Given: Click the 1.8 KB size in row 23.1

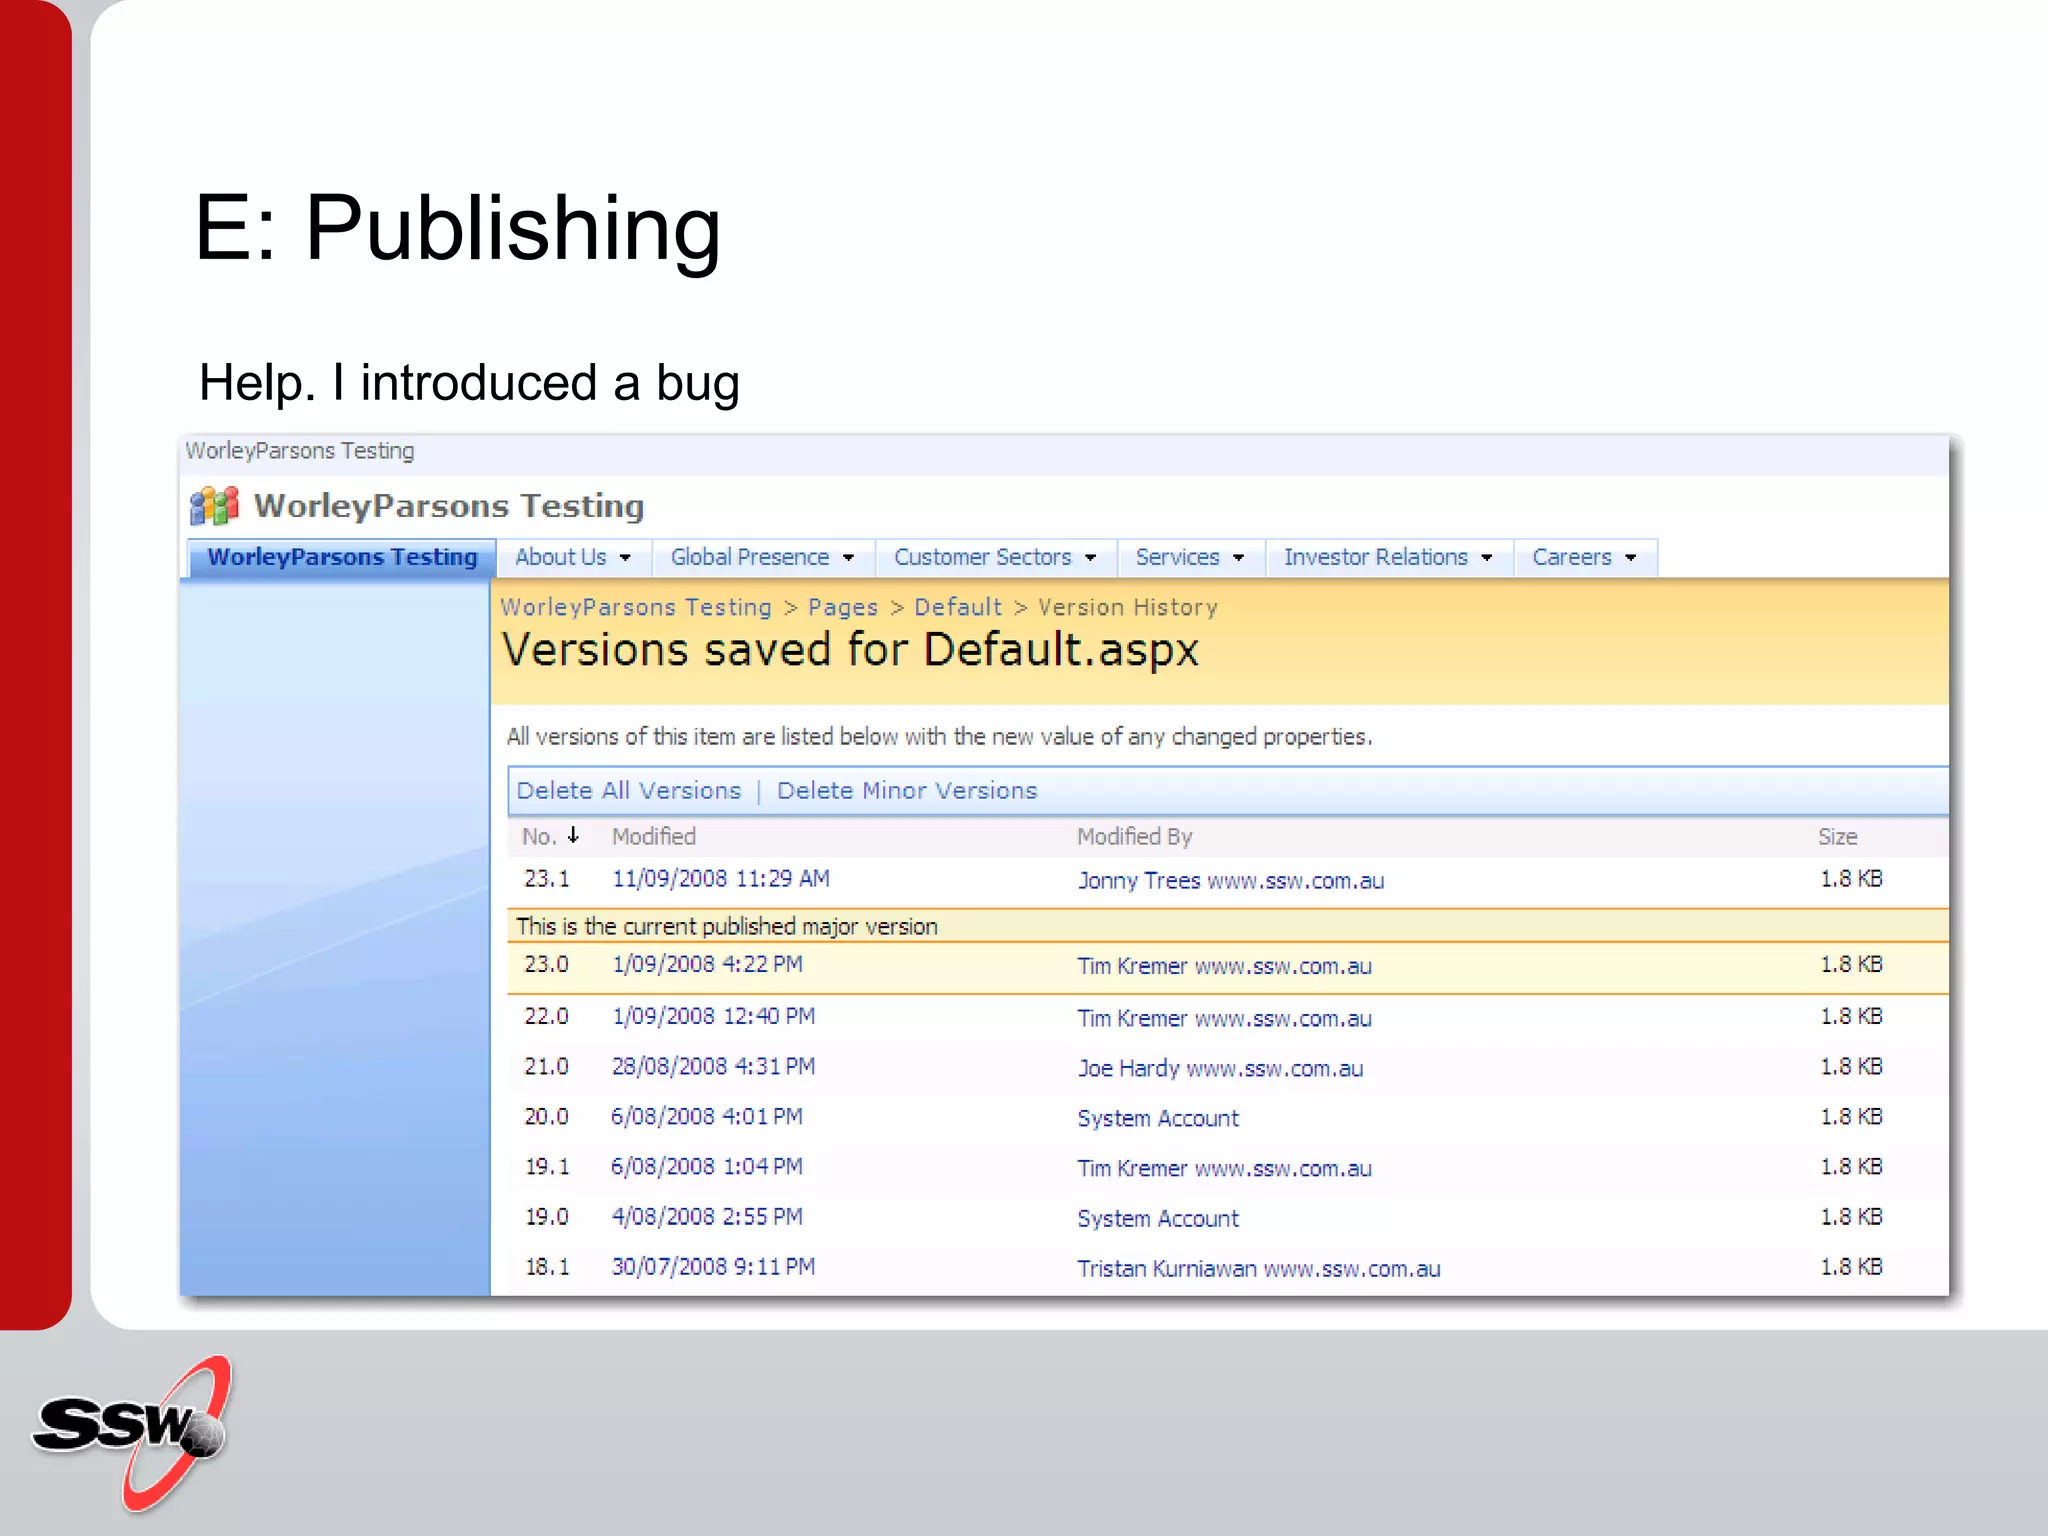Looking at the screenshot, I should pyautogui.click(x=1851, y=879).
